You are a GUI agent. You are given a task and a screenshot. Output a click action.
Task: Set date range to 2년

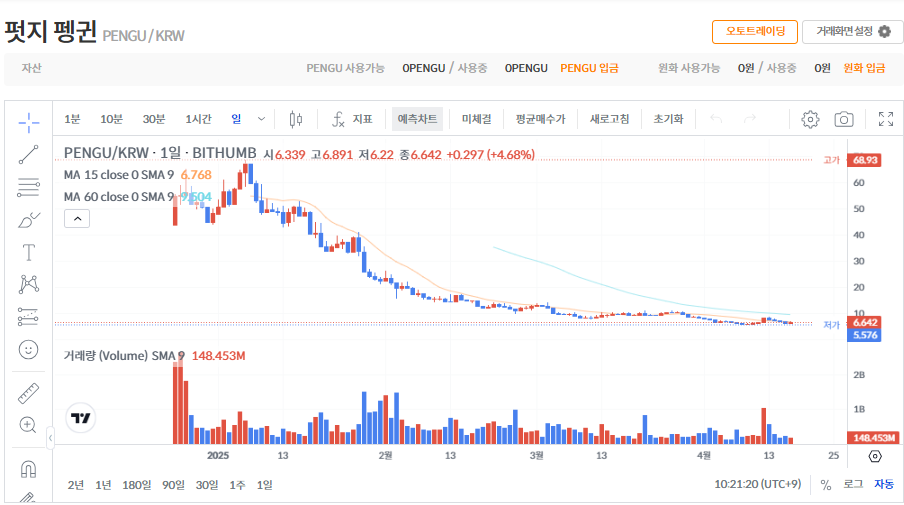coord(76,485)
